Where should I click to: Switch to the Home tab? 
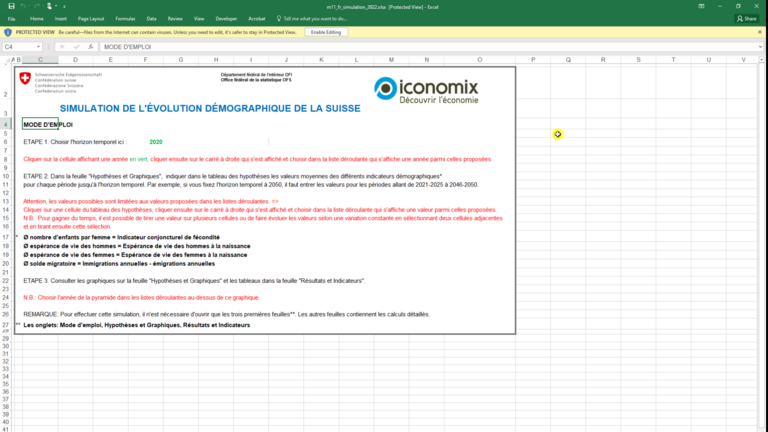click(37, 19)
